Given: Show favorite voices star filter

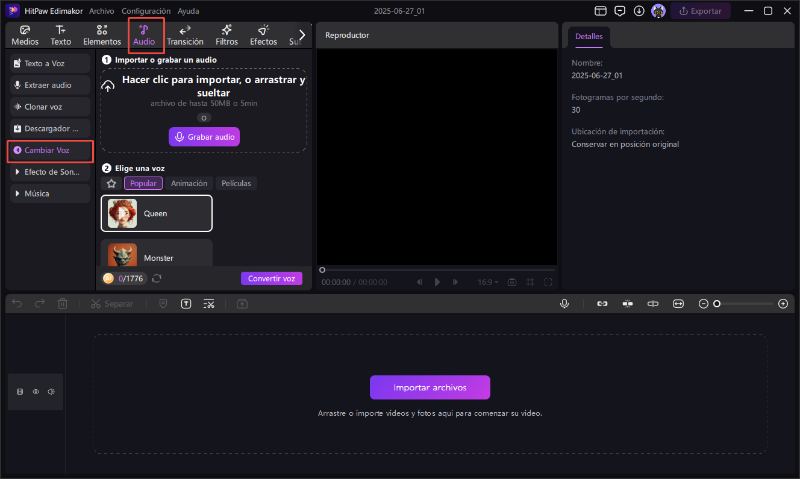Looking at the screenshot, I should coord(111,183).
